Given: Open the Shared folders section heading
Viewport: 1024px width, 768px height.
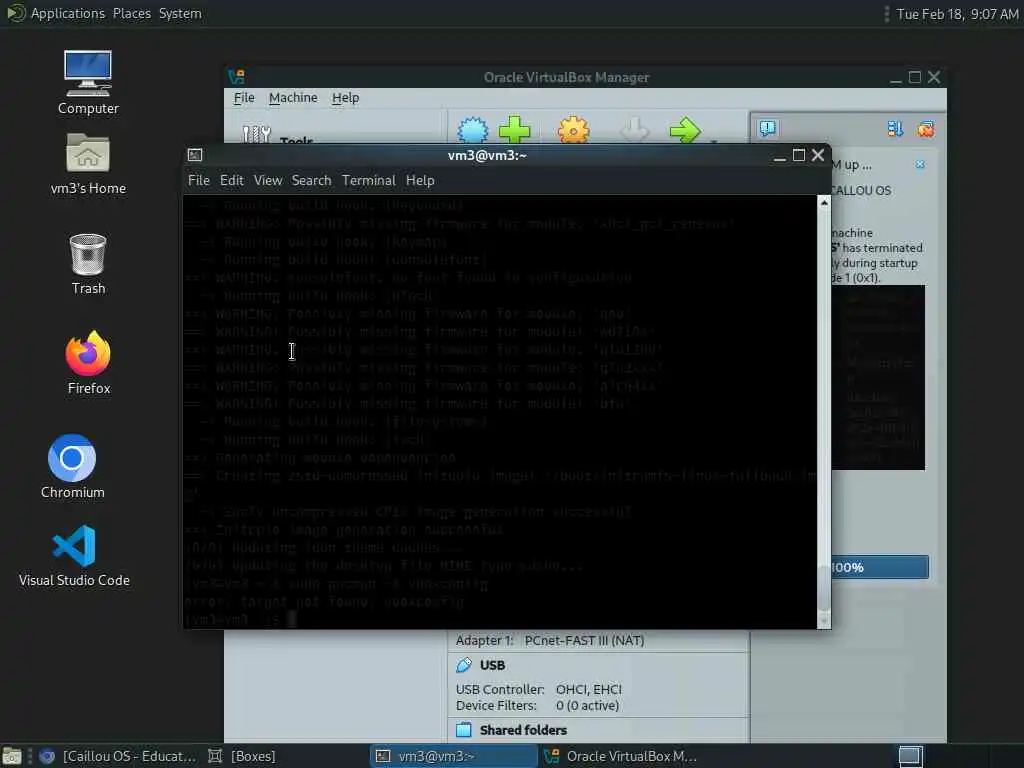Looking at the screenshot, I should pos(523,730).
